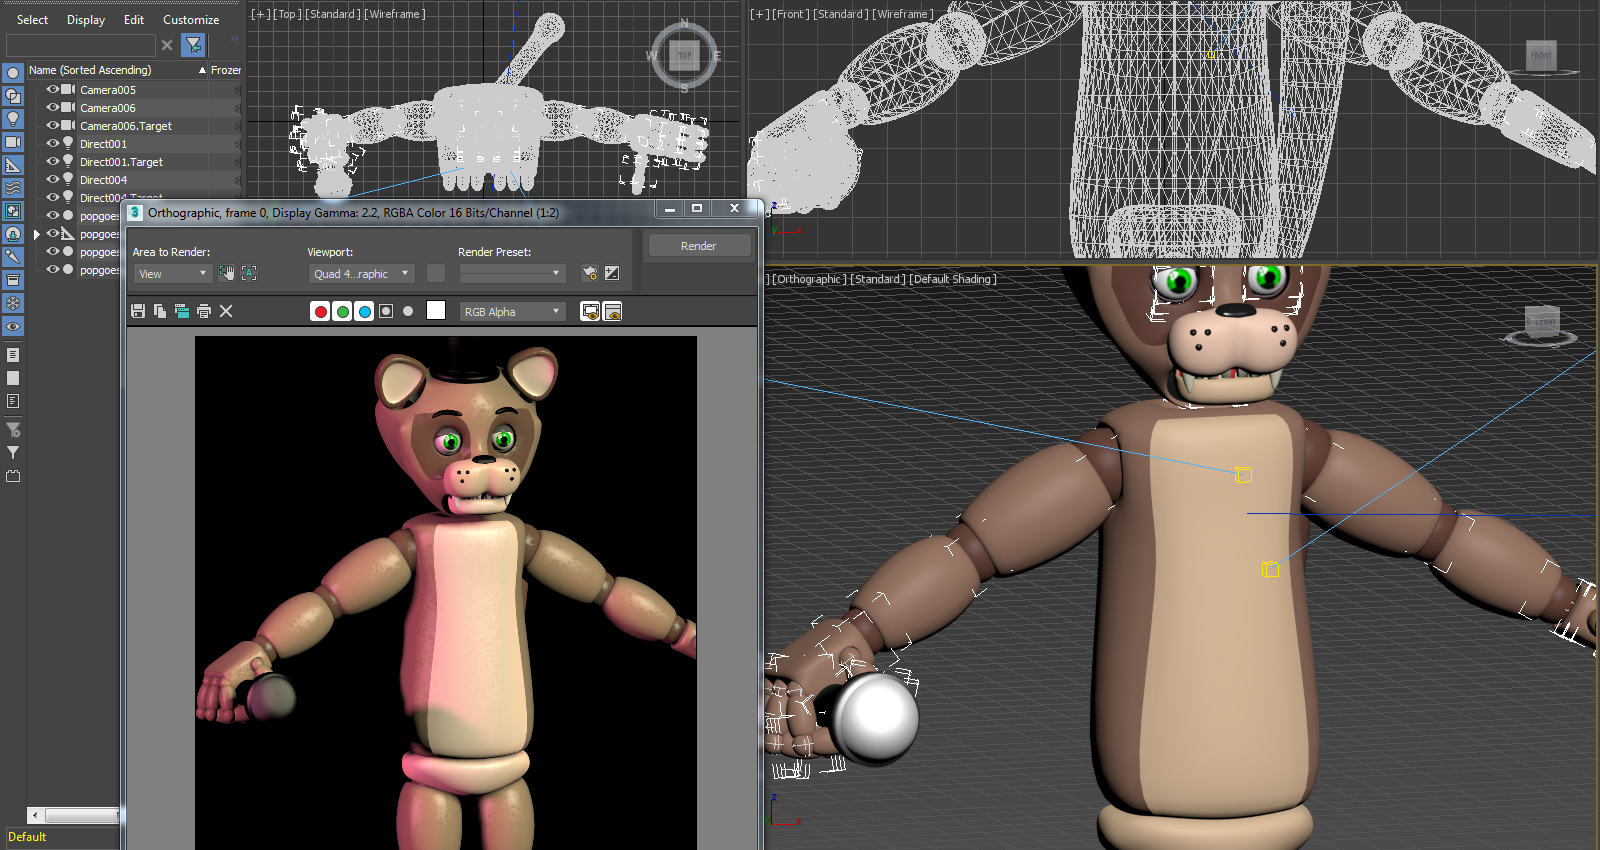
Task: Click white color swatch in render window
Action: (x=436, y=310)
